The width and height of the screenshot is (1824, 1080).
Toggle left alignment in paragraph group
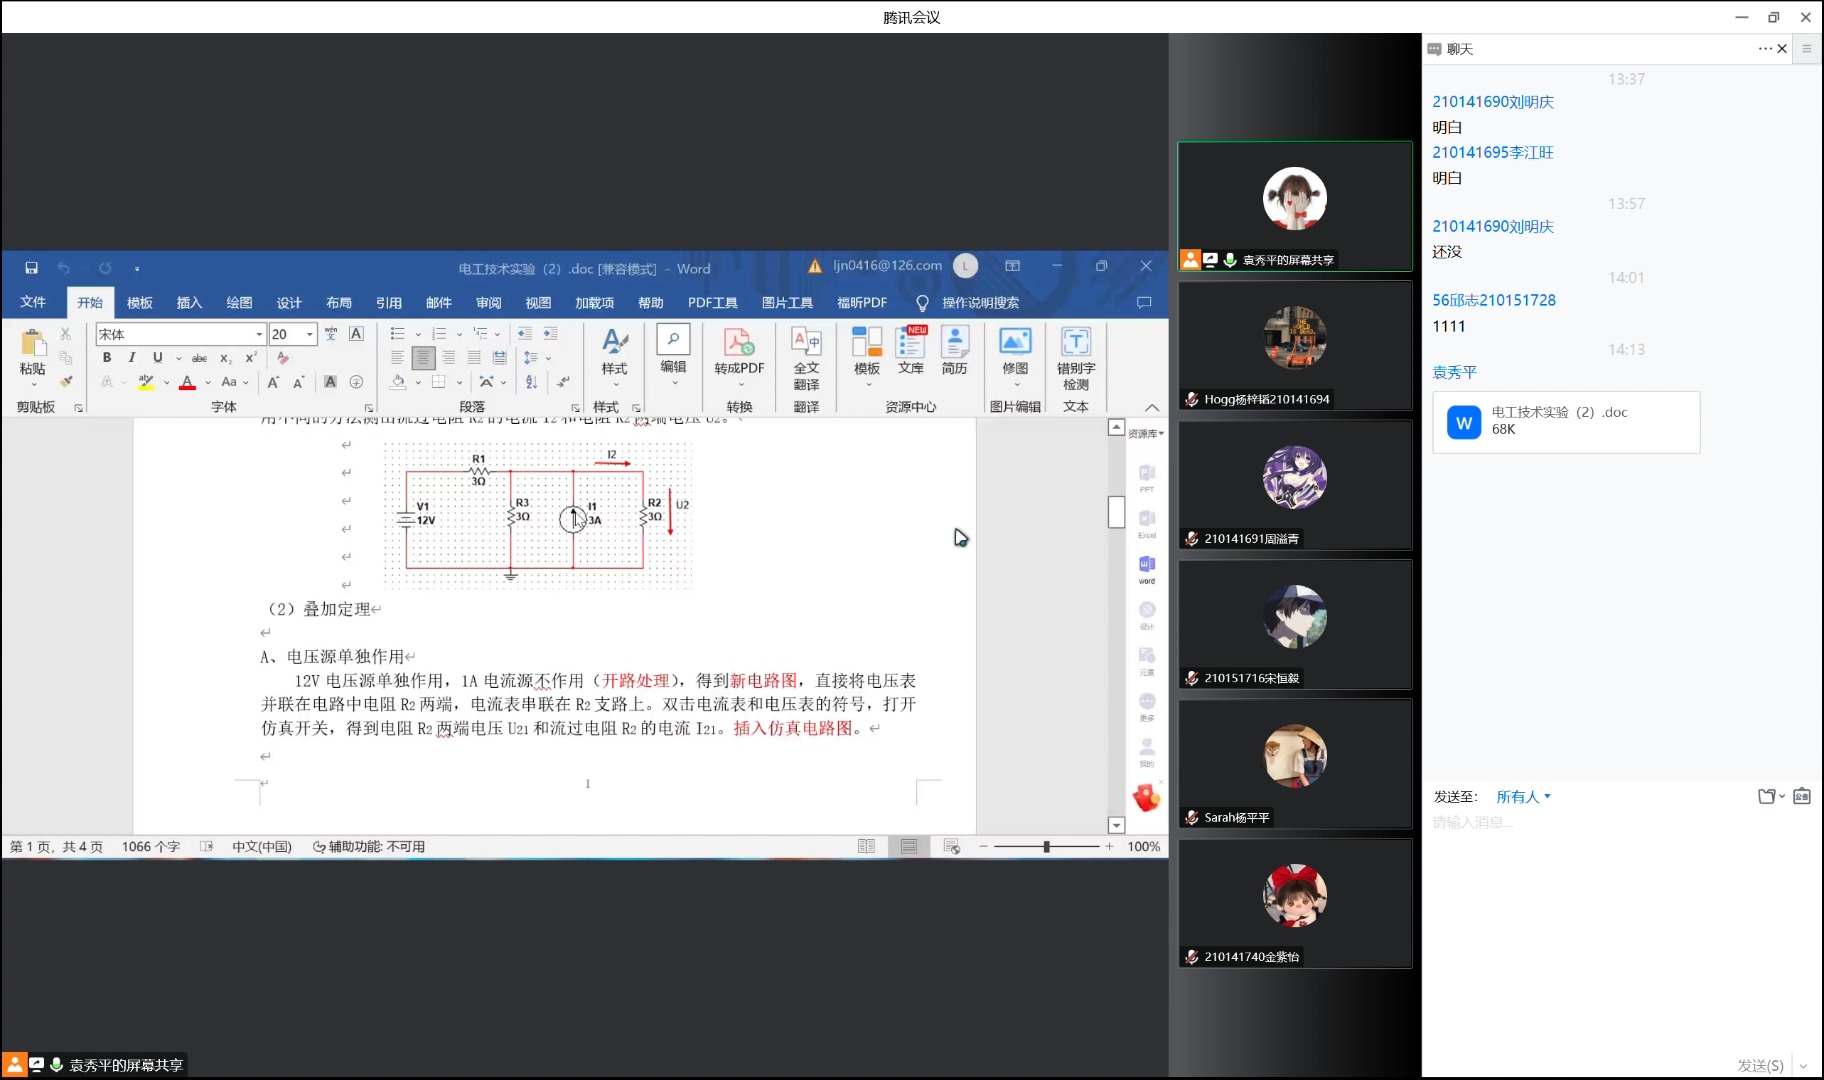pyautogui.click(x=397, y=358)
